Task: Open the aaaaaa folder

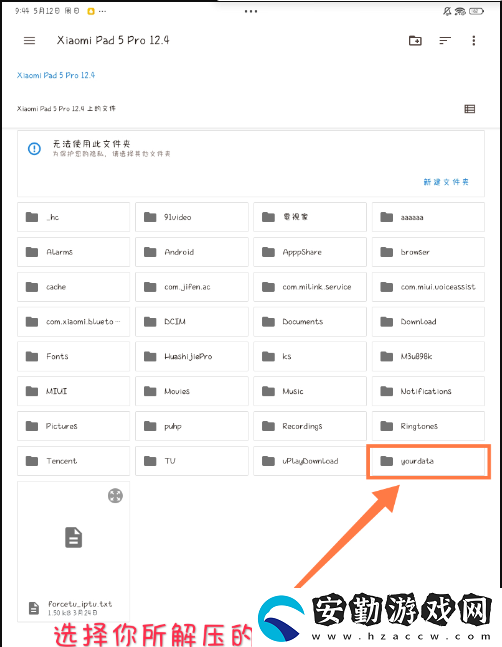Action: coord(428,217)
